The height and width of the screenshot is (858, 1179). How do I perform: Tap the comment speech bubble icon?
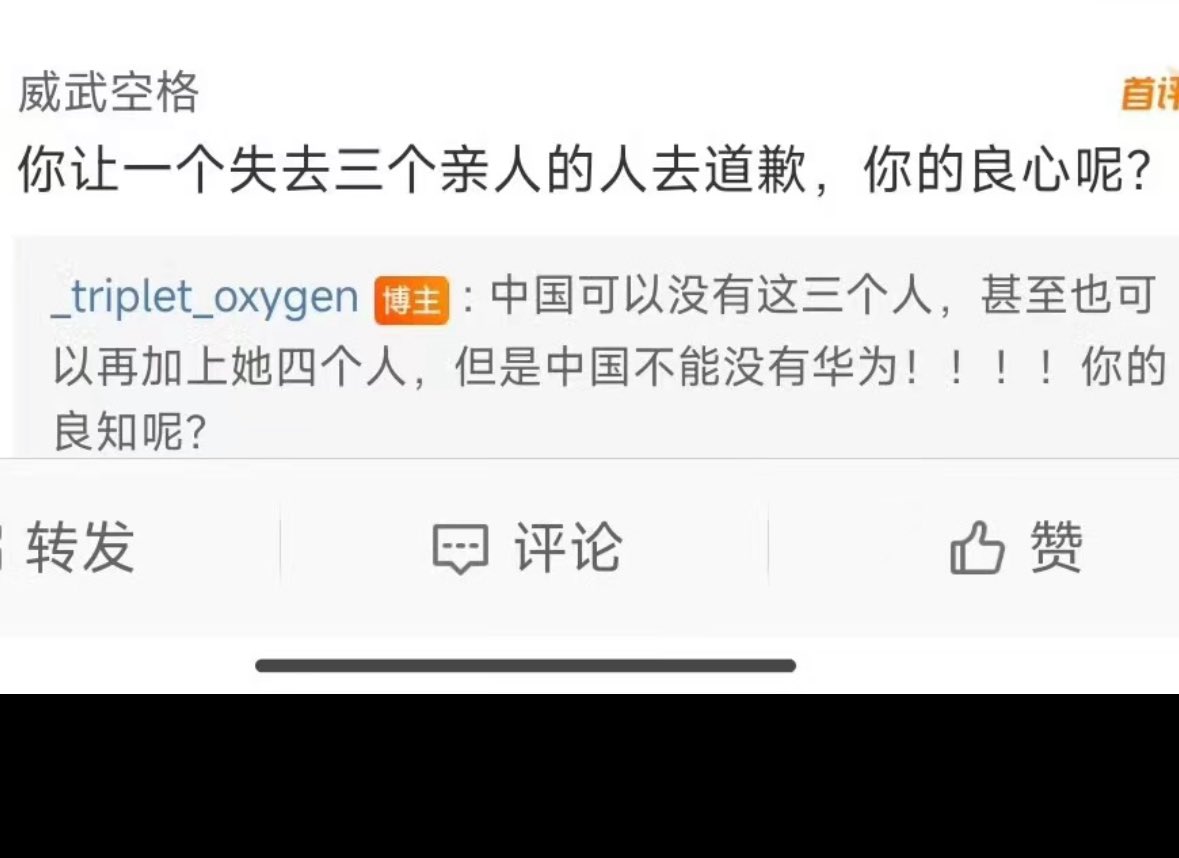[x=460, y=549]
